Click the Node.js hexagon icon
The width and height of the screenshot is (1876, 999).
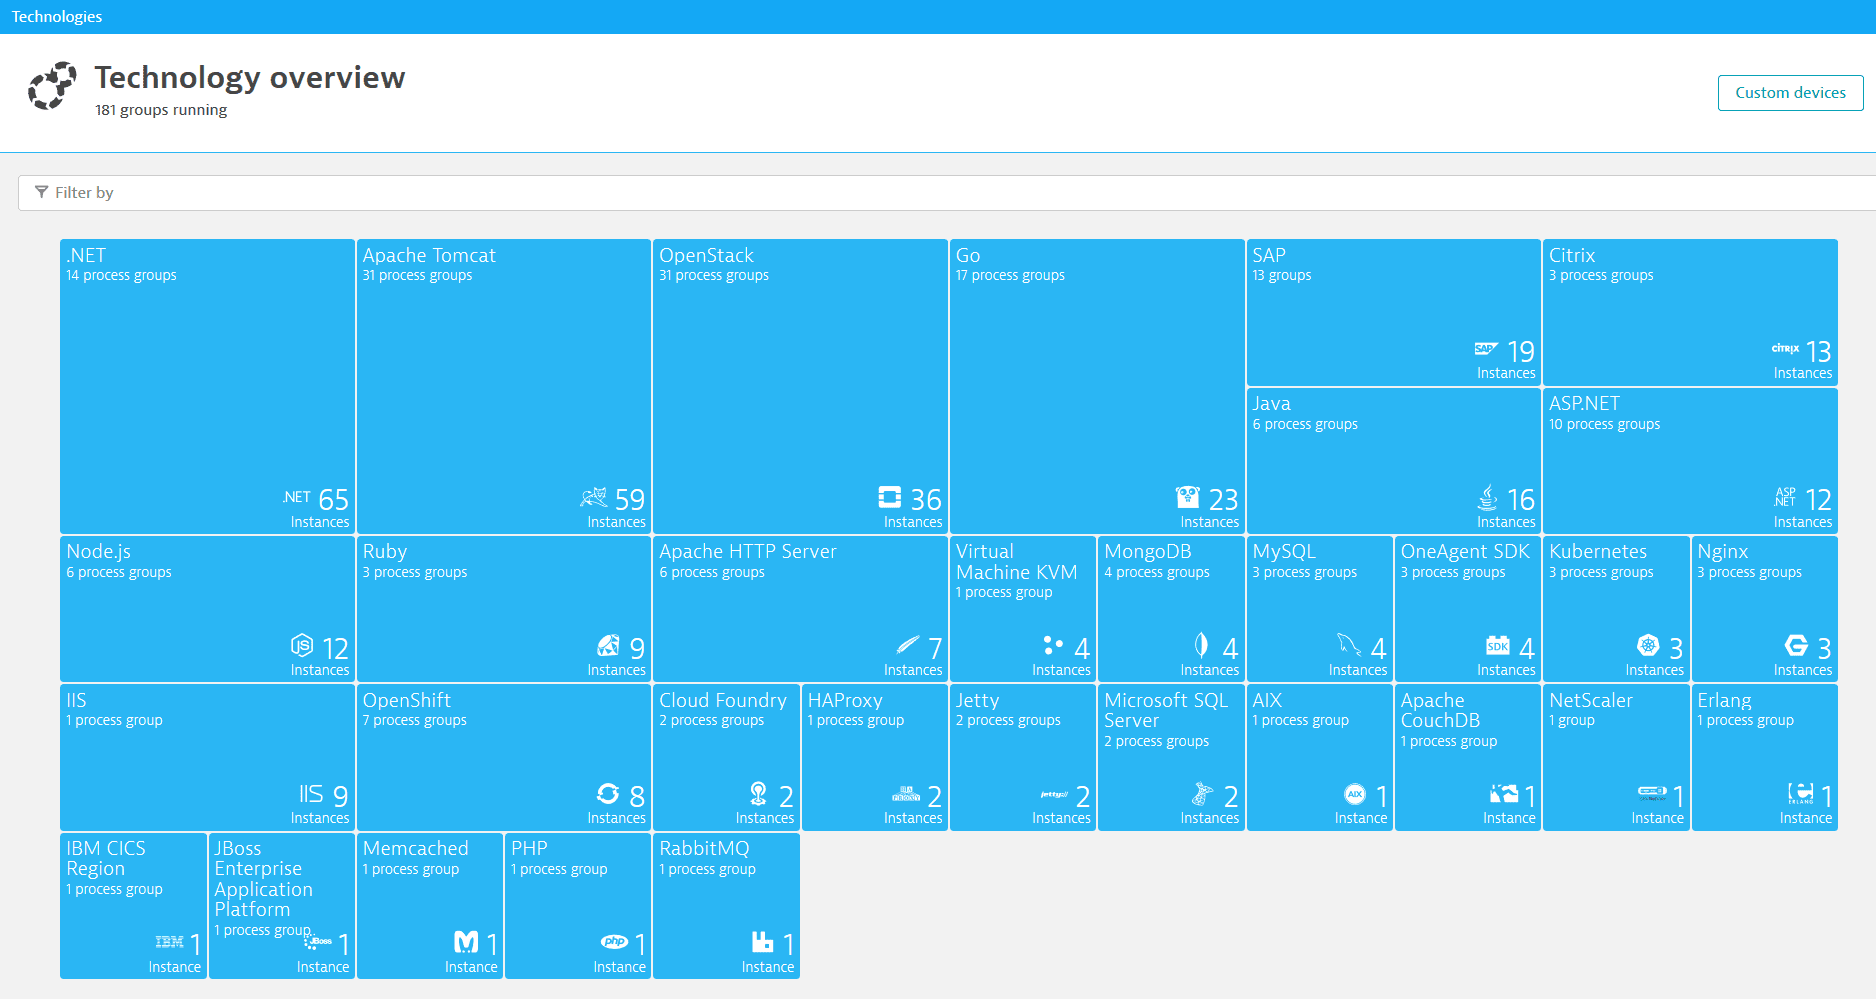302,646
